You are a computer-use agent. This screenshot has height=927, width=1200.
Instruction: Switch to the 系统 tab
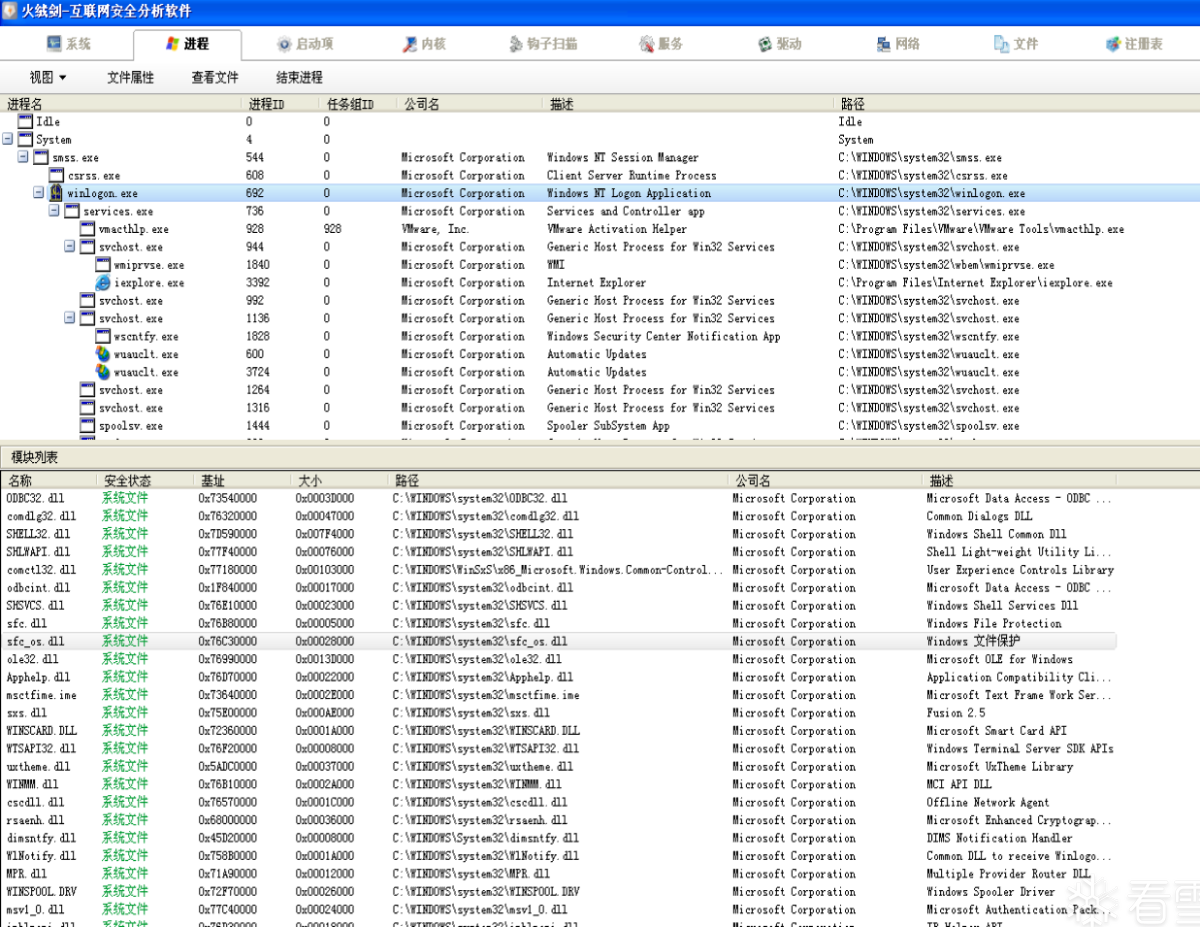pyautogui.click(x=68, y=44)
